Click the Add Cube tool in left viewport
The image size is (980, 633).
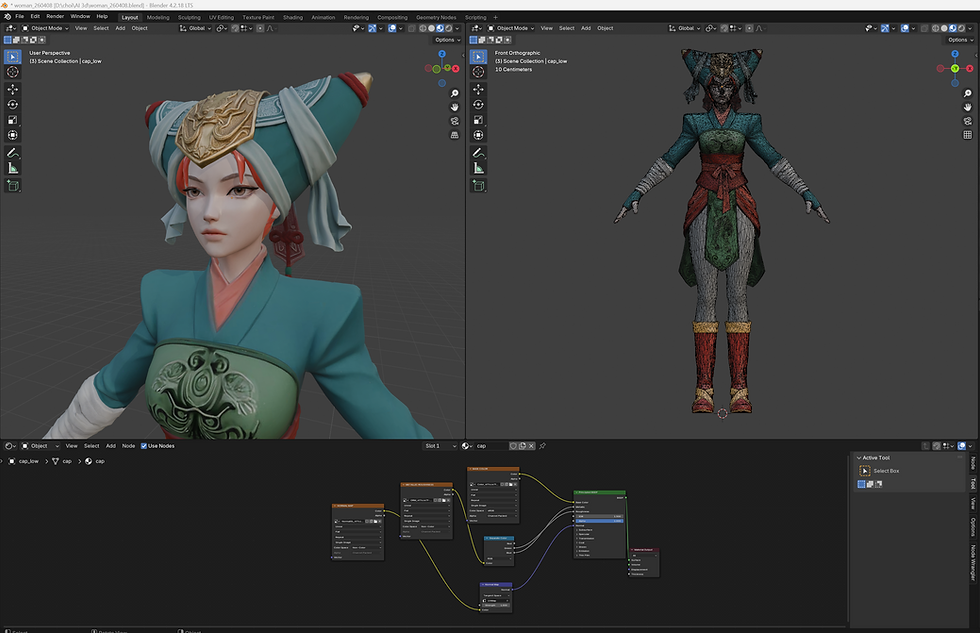(x=12, y=186)
